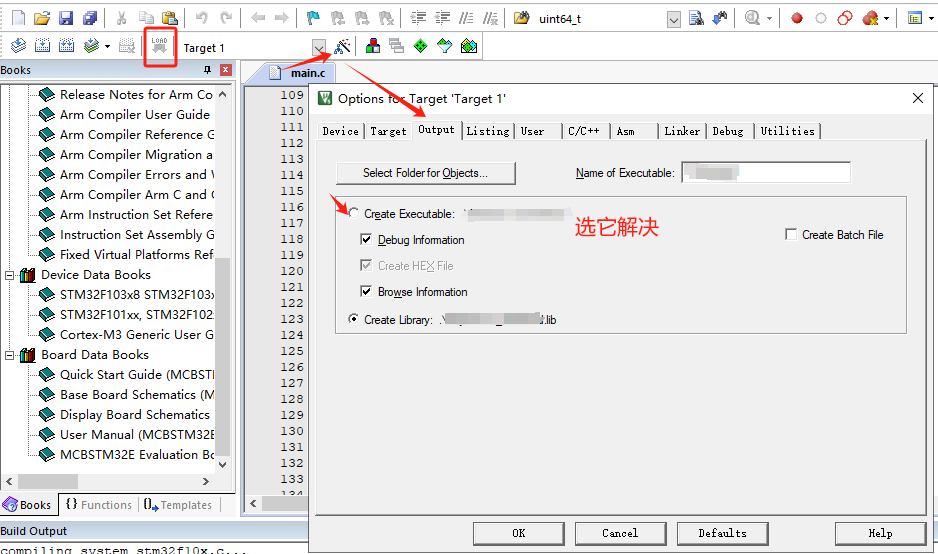Switch to the Listing tab
Screen dimensions: 938x554
click(x=488, y=131)
